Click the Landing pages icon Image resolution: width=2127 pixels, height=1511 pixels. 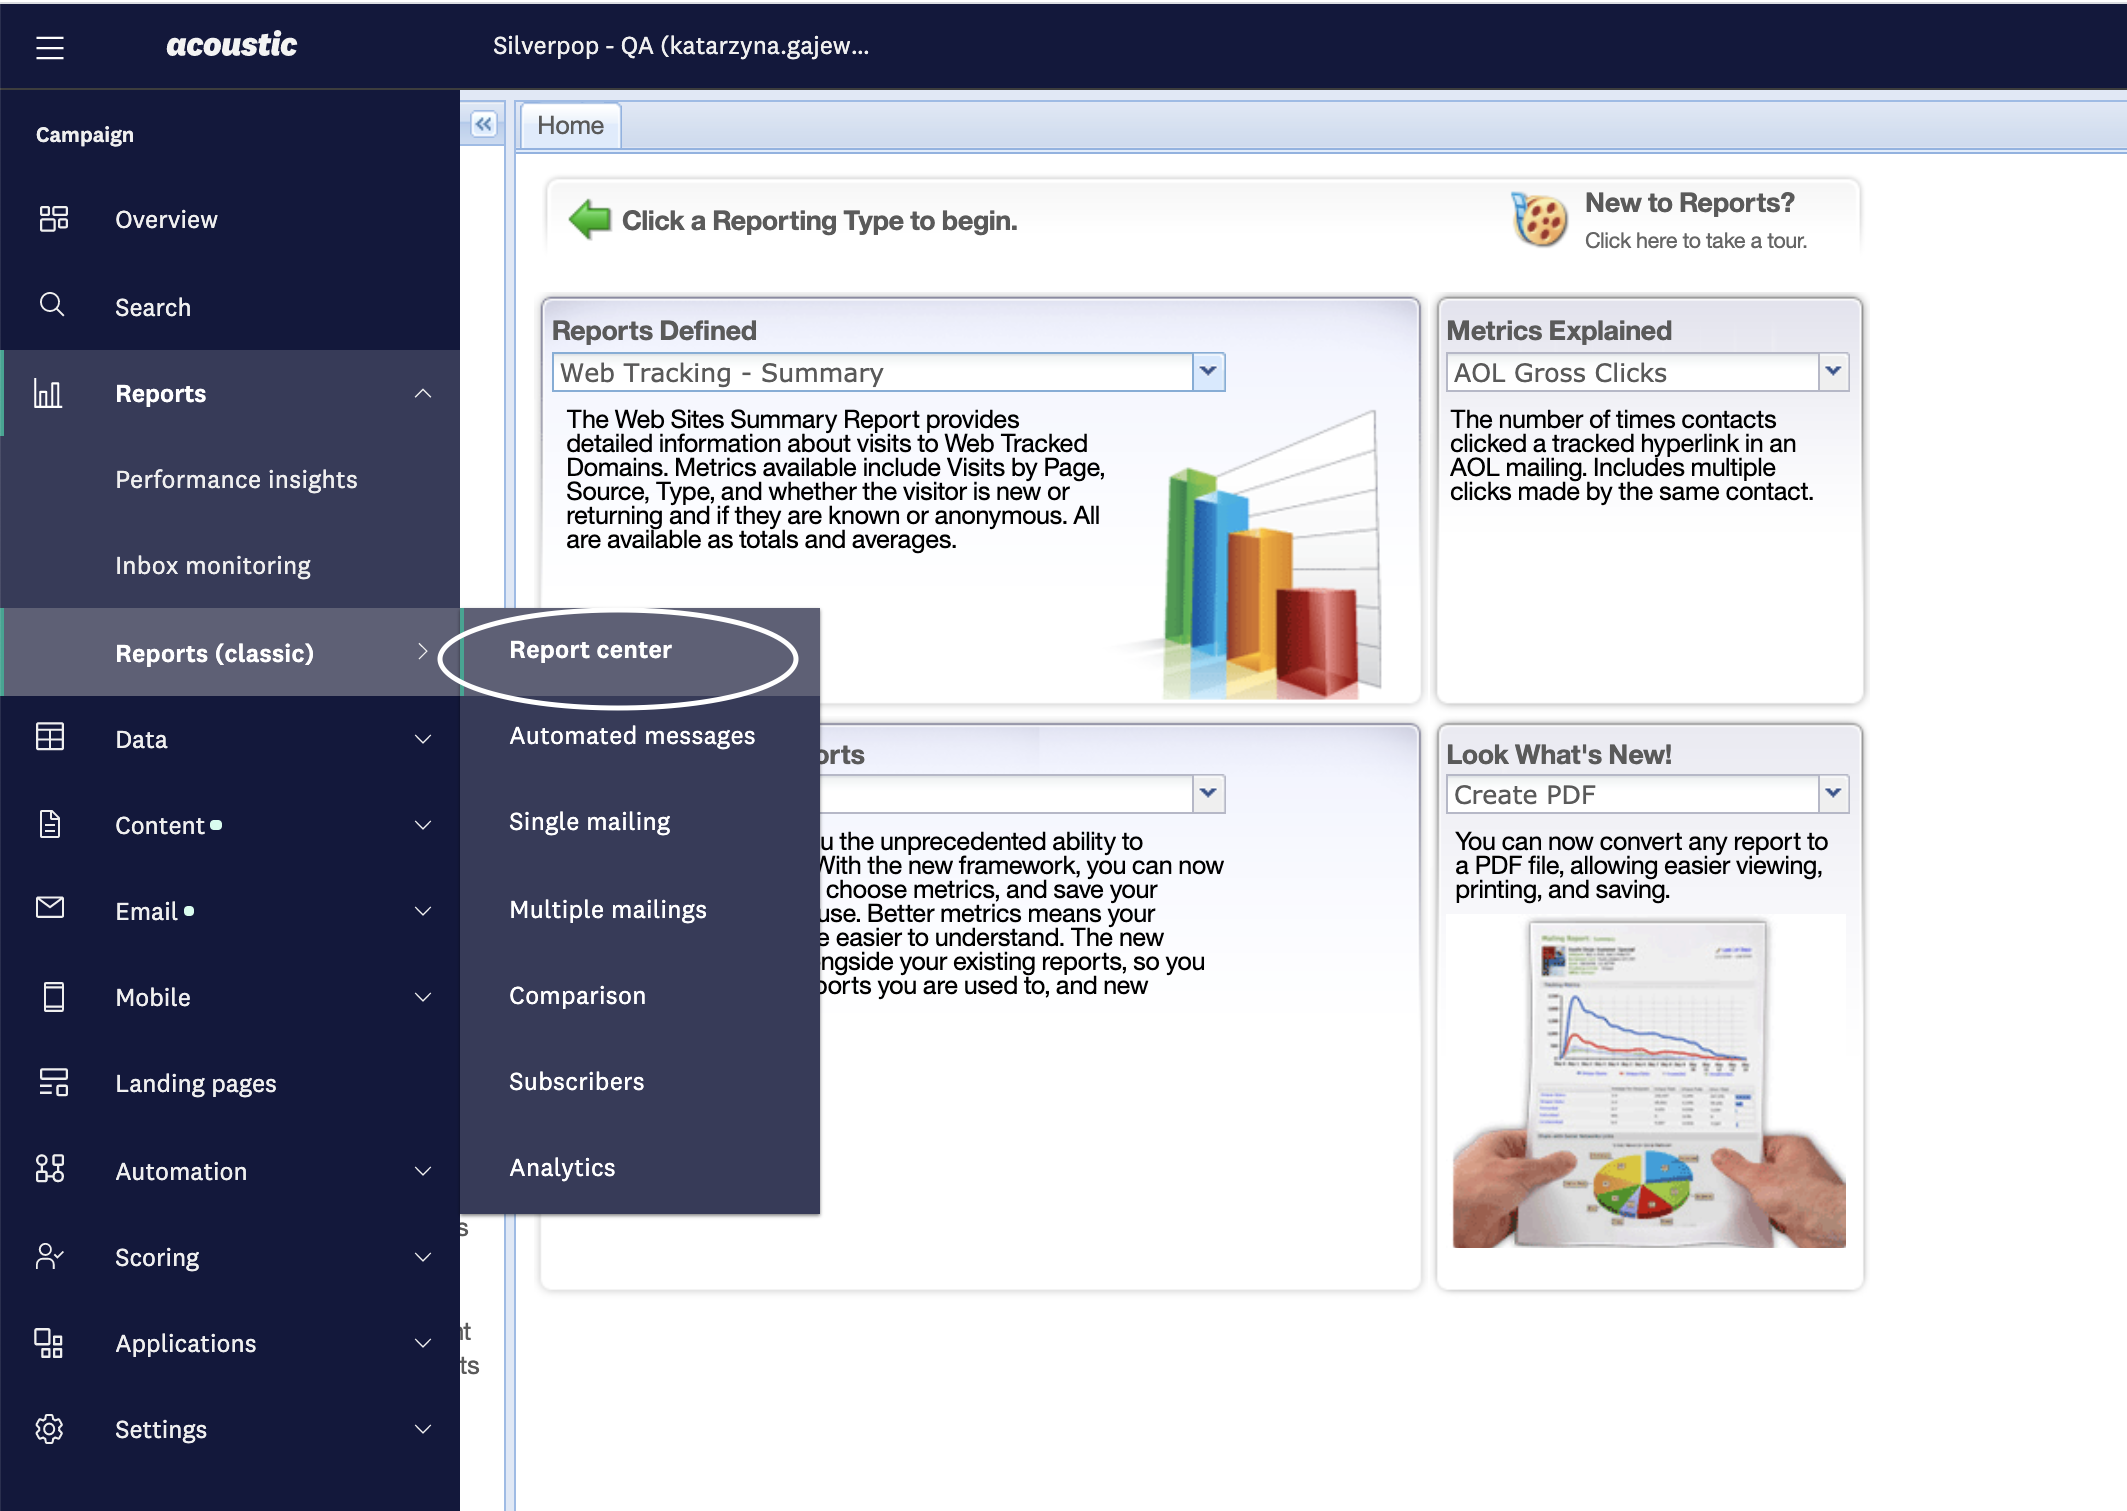[53, 1082]
